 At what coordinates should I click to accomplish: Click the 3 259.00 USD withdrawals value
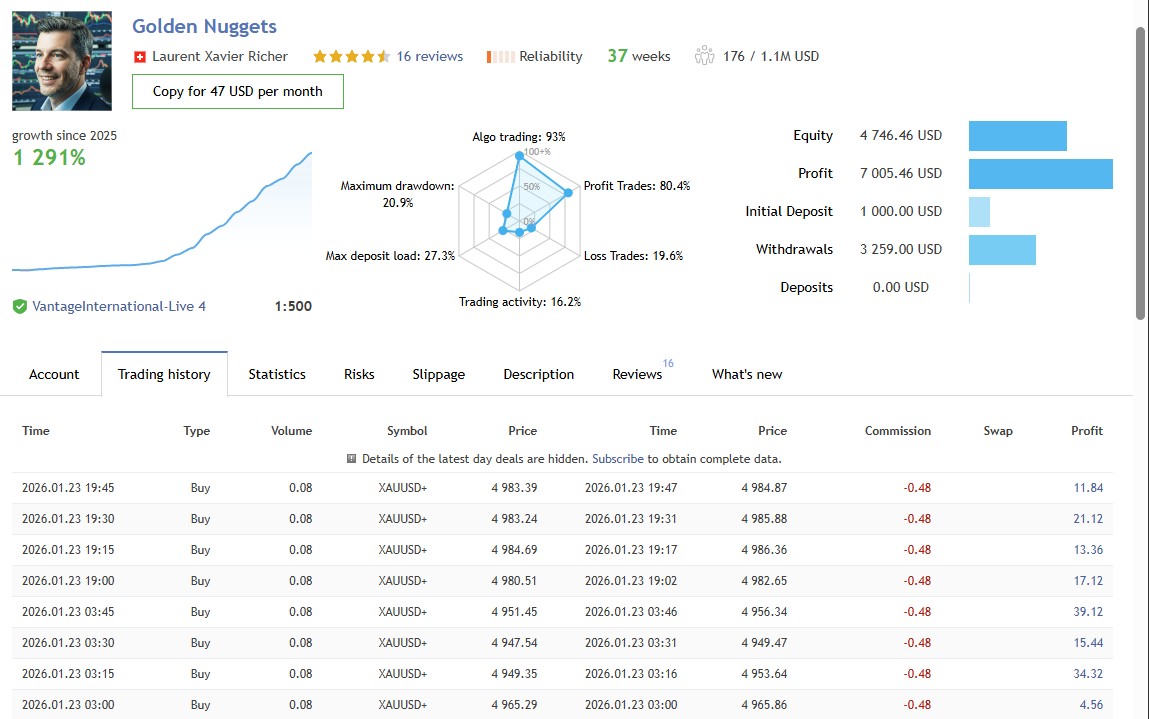pyautogui.click(x=901, y=250)
